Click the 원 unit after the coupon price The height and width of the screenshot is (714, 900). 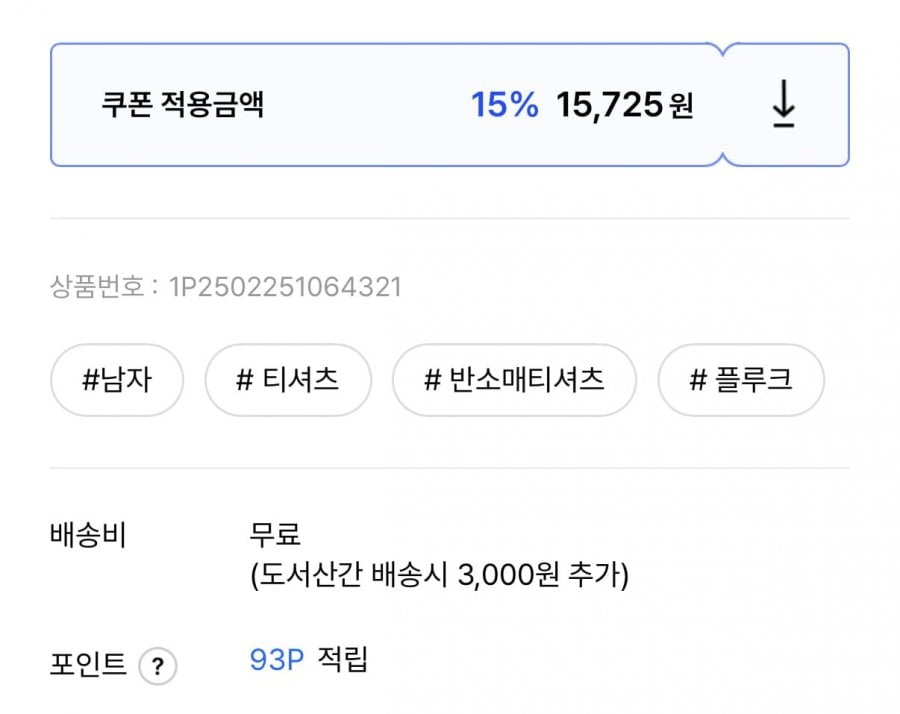point(681,106)
